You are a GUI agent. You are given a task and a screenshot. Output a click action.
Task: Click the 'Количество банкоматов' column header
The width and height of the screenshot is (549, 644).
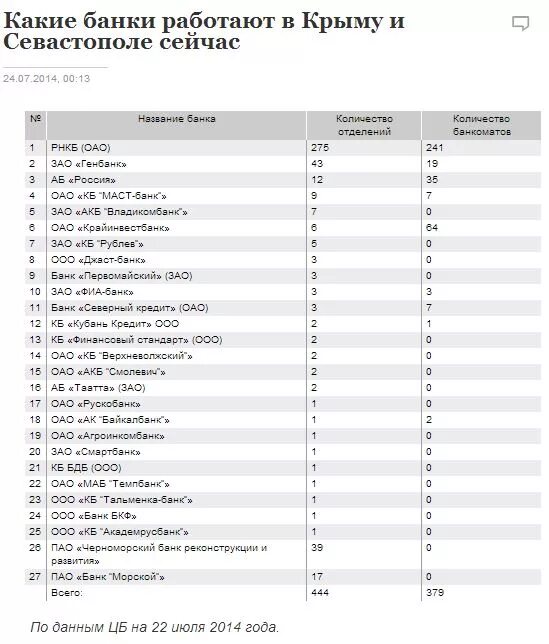pyautogui.click(x=481, y=125)
